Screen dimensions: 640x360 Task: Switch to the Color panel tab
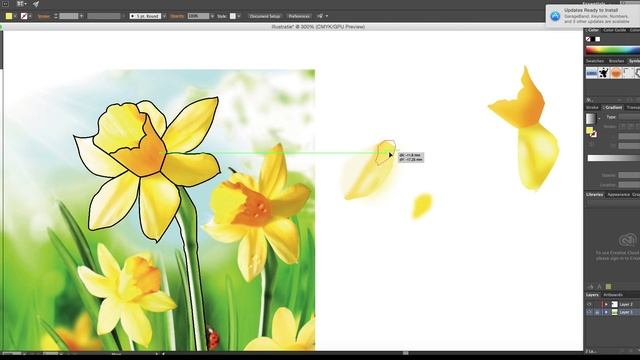tap(593, 30)
